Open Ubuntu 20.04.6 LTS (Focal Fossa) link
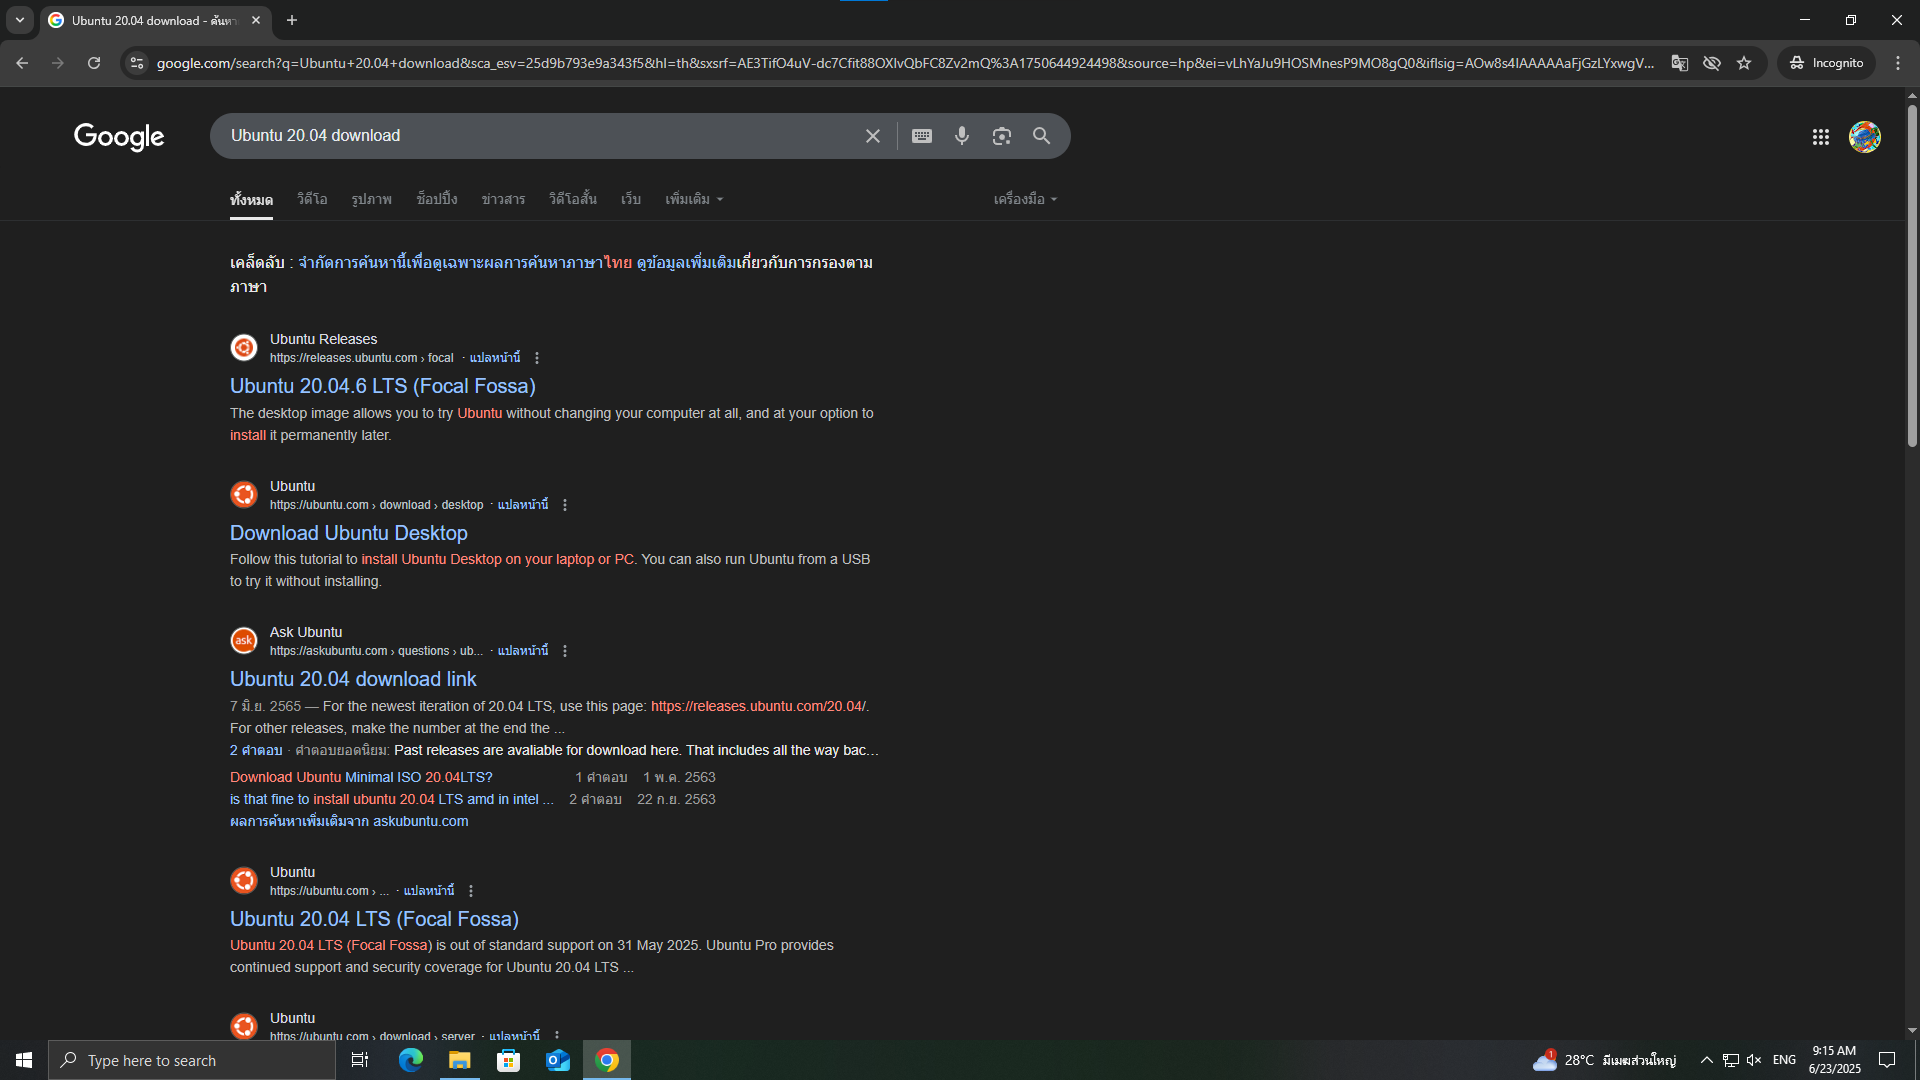Image resolution: width=1920 pixels, height=1080 pixels. (x=382, y=386)
